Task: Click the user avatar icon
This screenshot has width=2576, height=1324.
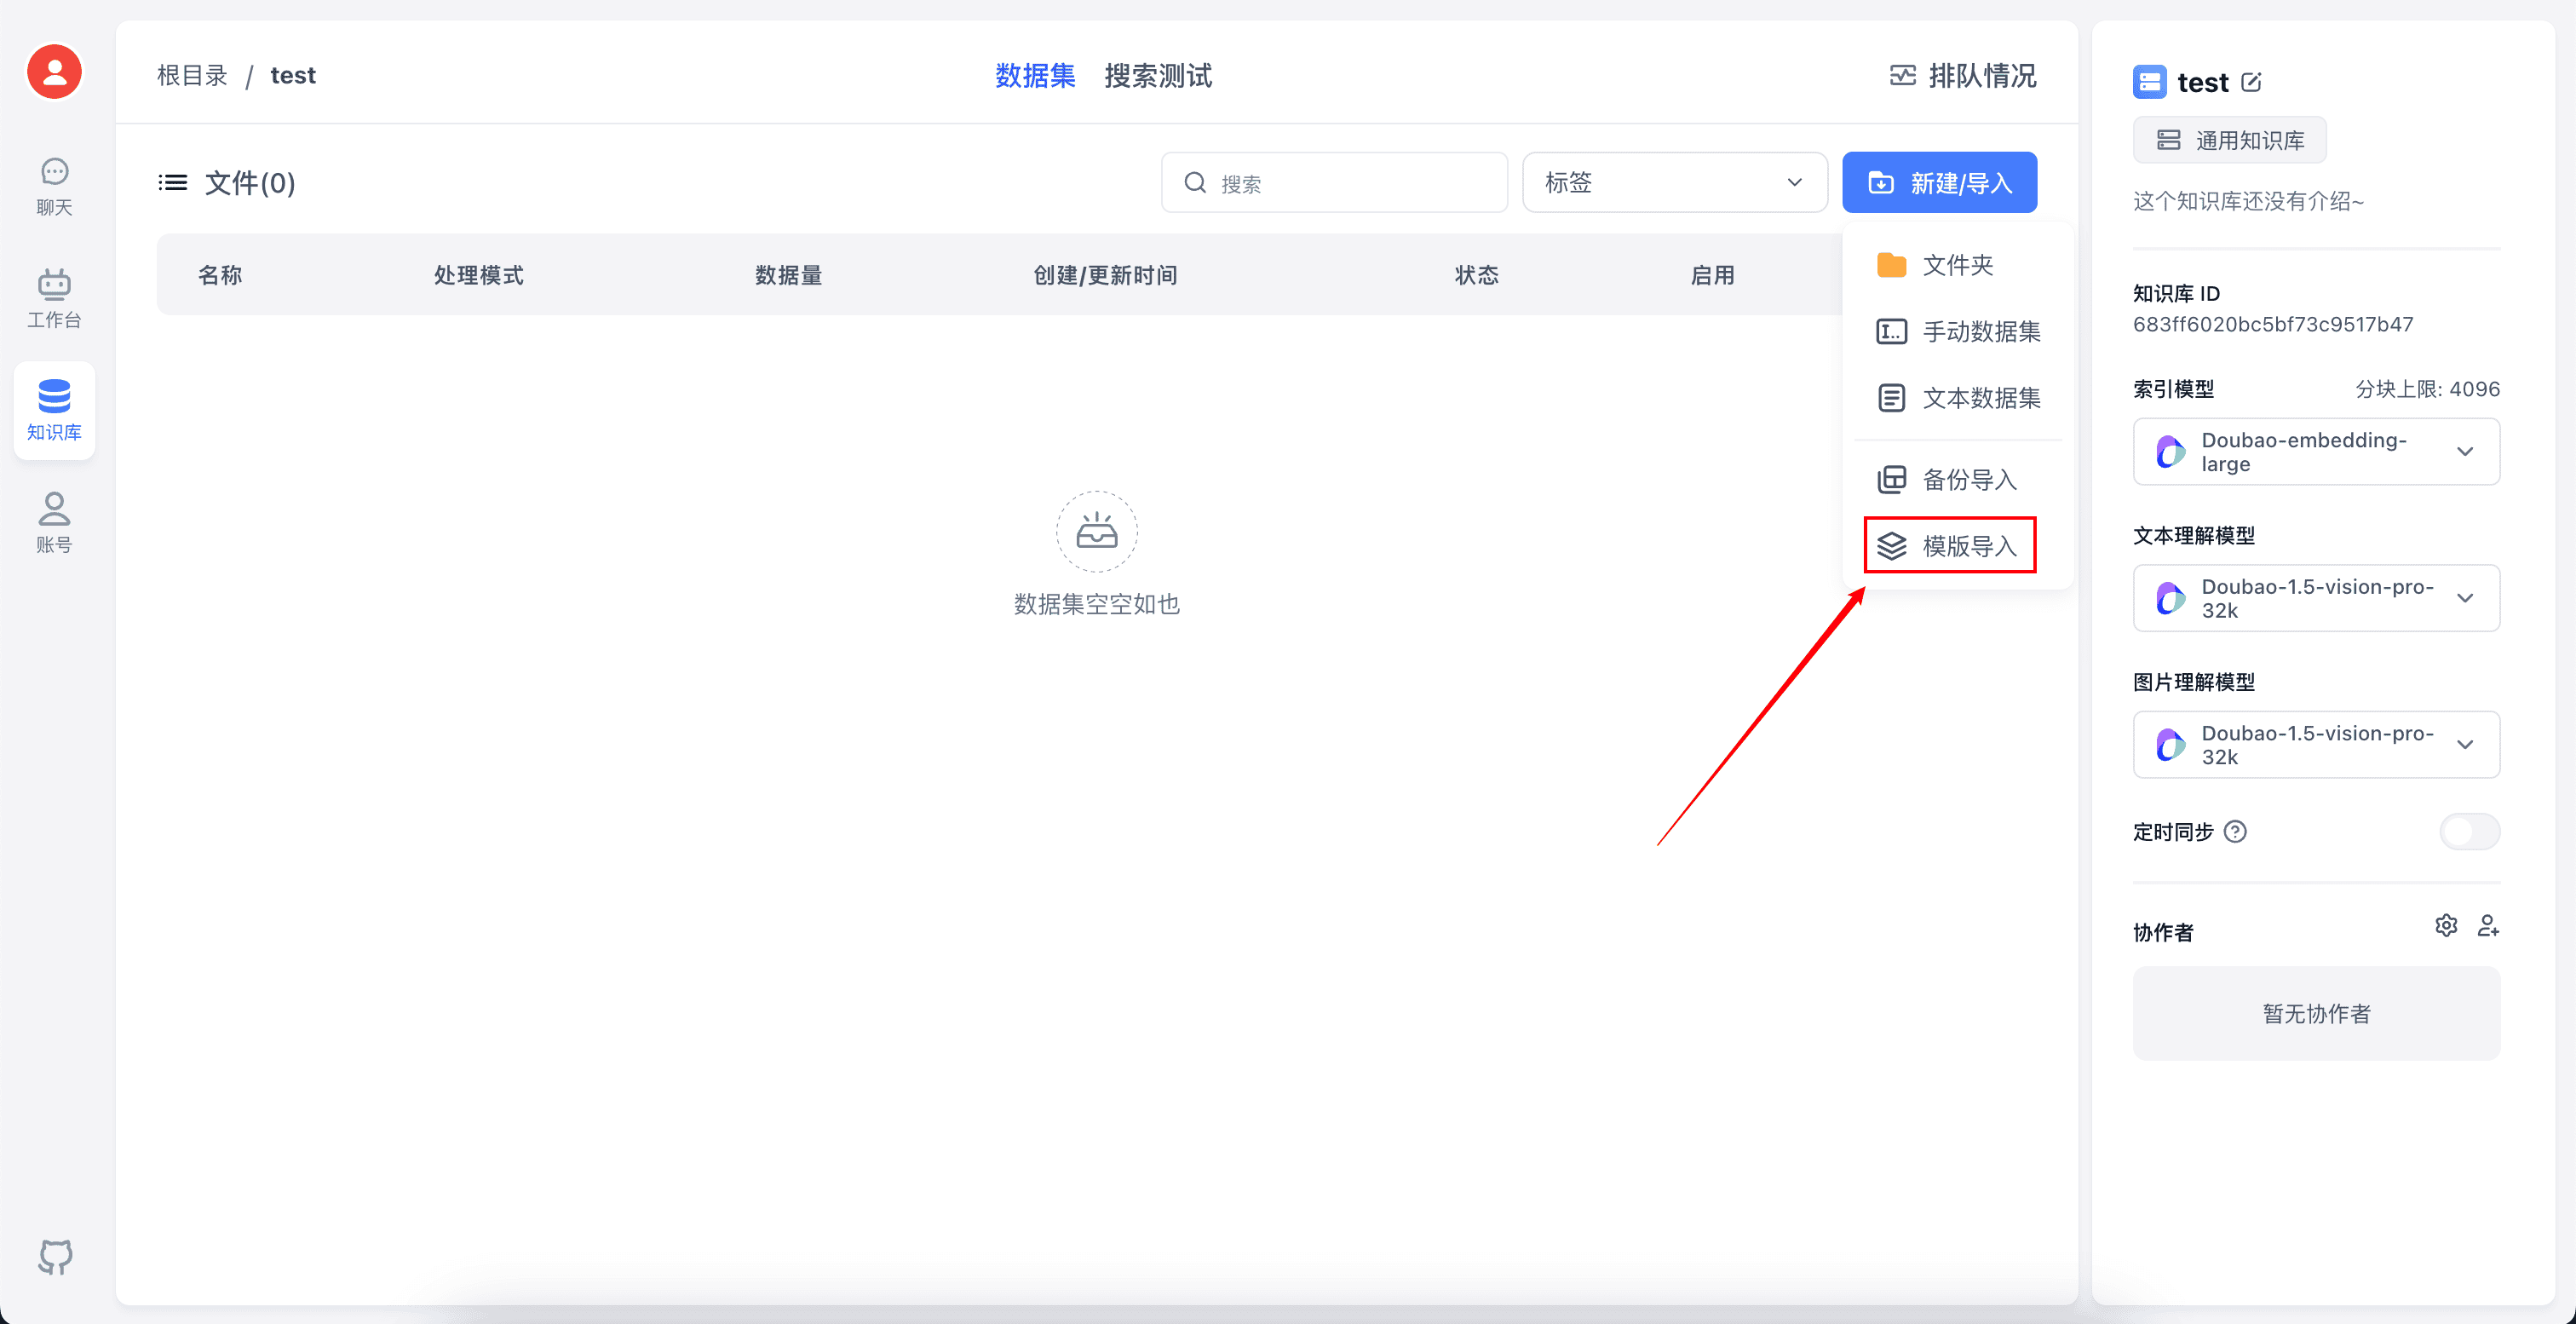Action: tap(54, 72)
